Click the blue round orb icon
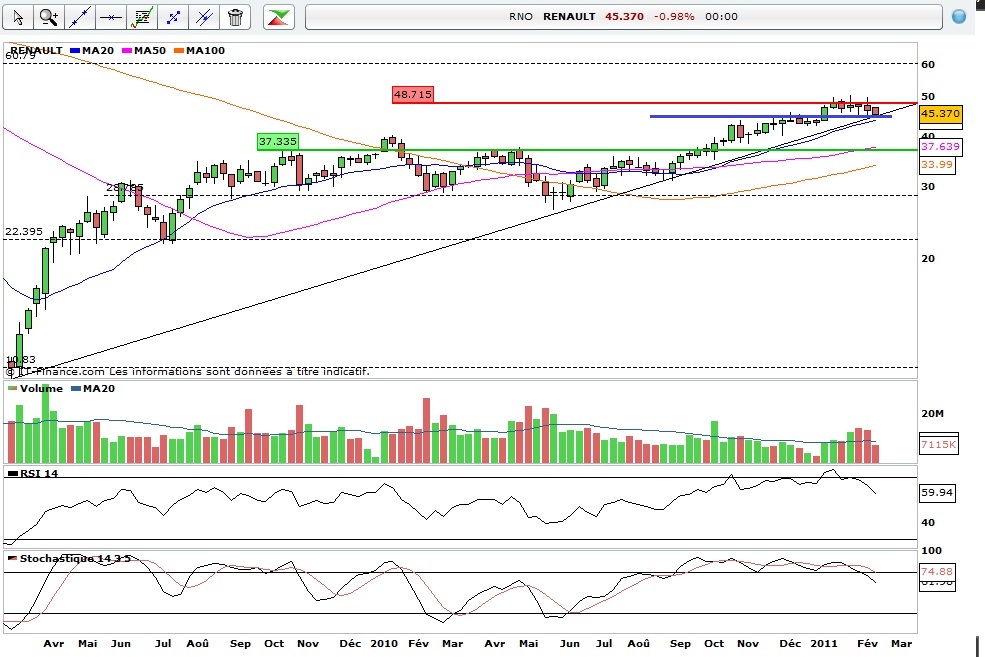985x657 pixels. click(959, 16)
